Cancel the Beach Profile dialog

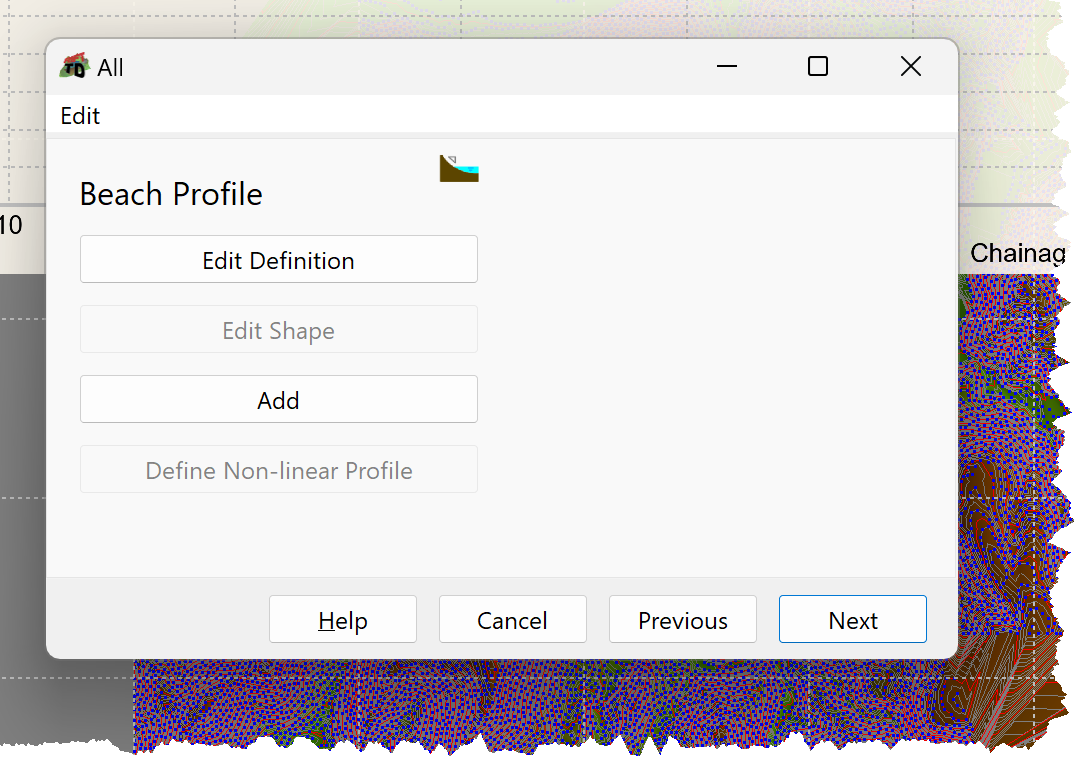512,620
